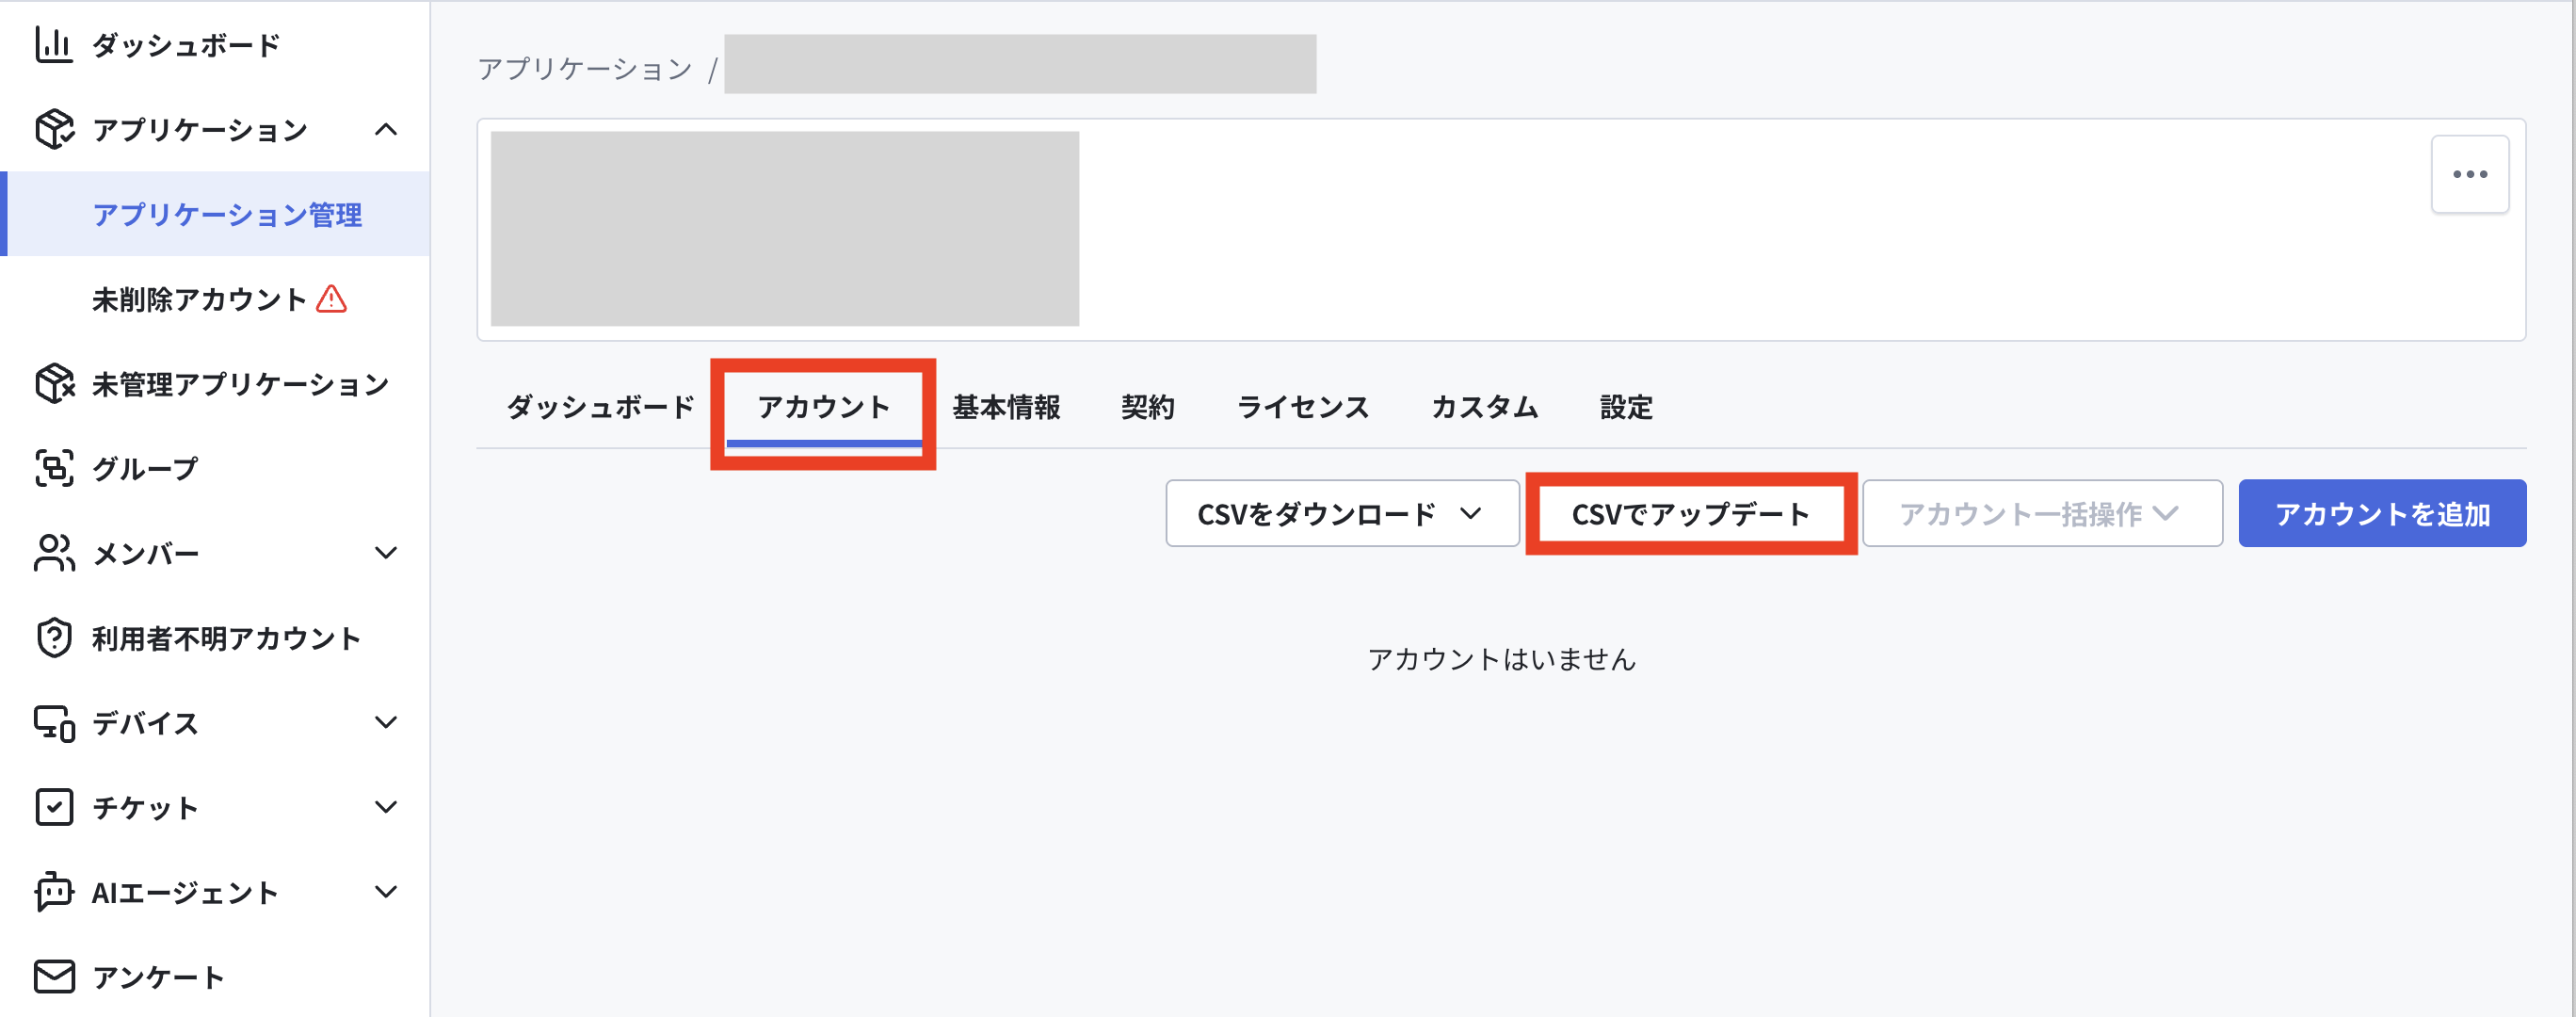Image resolution: width=2576 pixels, height=1017 pixels.
Task: Click the group icon beside グループ
Action: pos(54,468)
